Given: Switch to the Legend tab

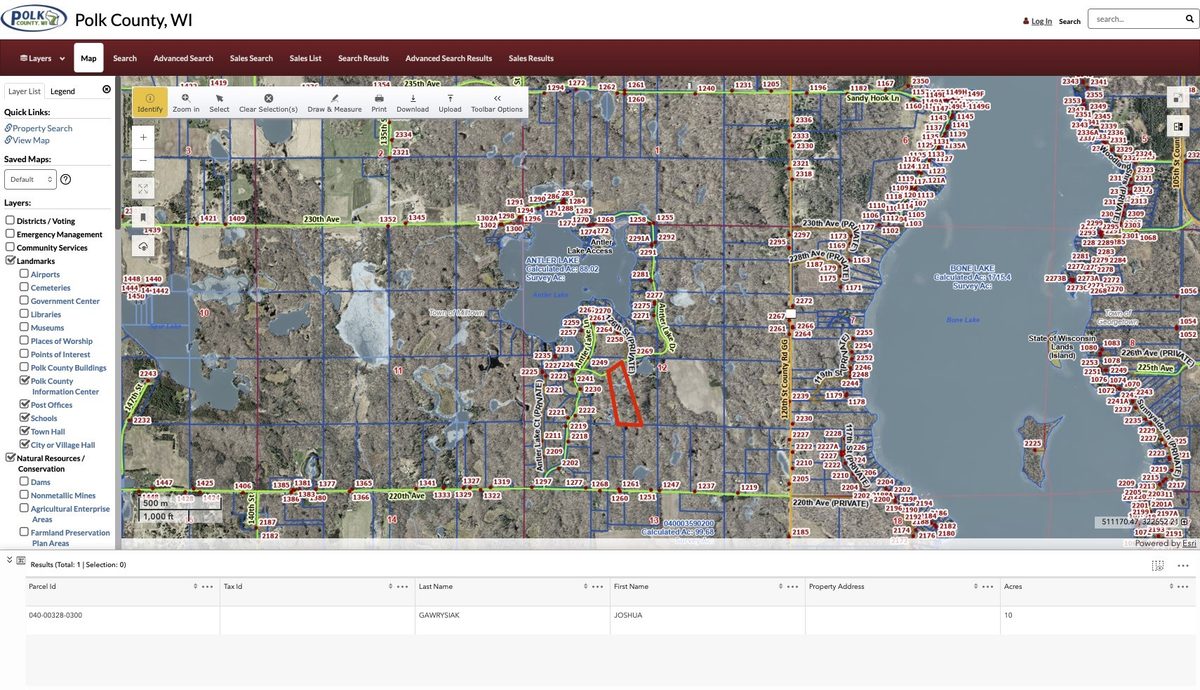Looking at the screenshot, I should tap(63, 91).
